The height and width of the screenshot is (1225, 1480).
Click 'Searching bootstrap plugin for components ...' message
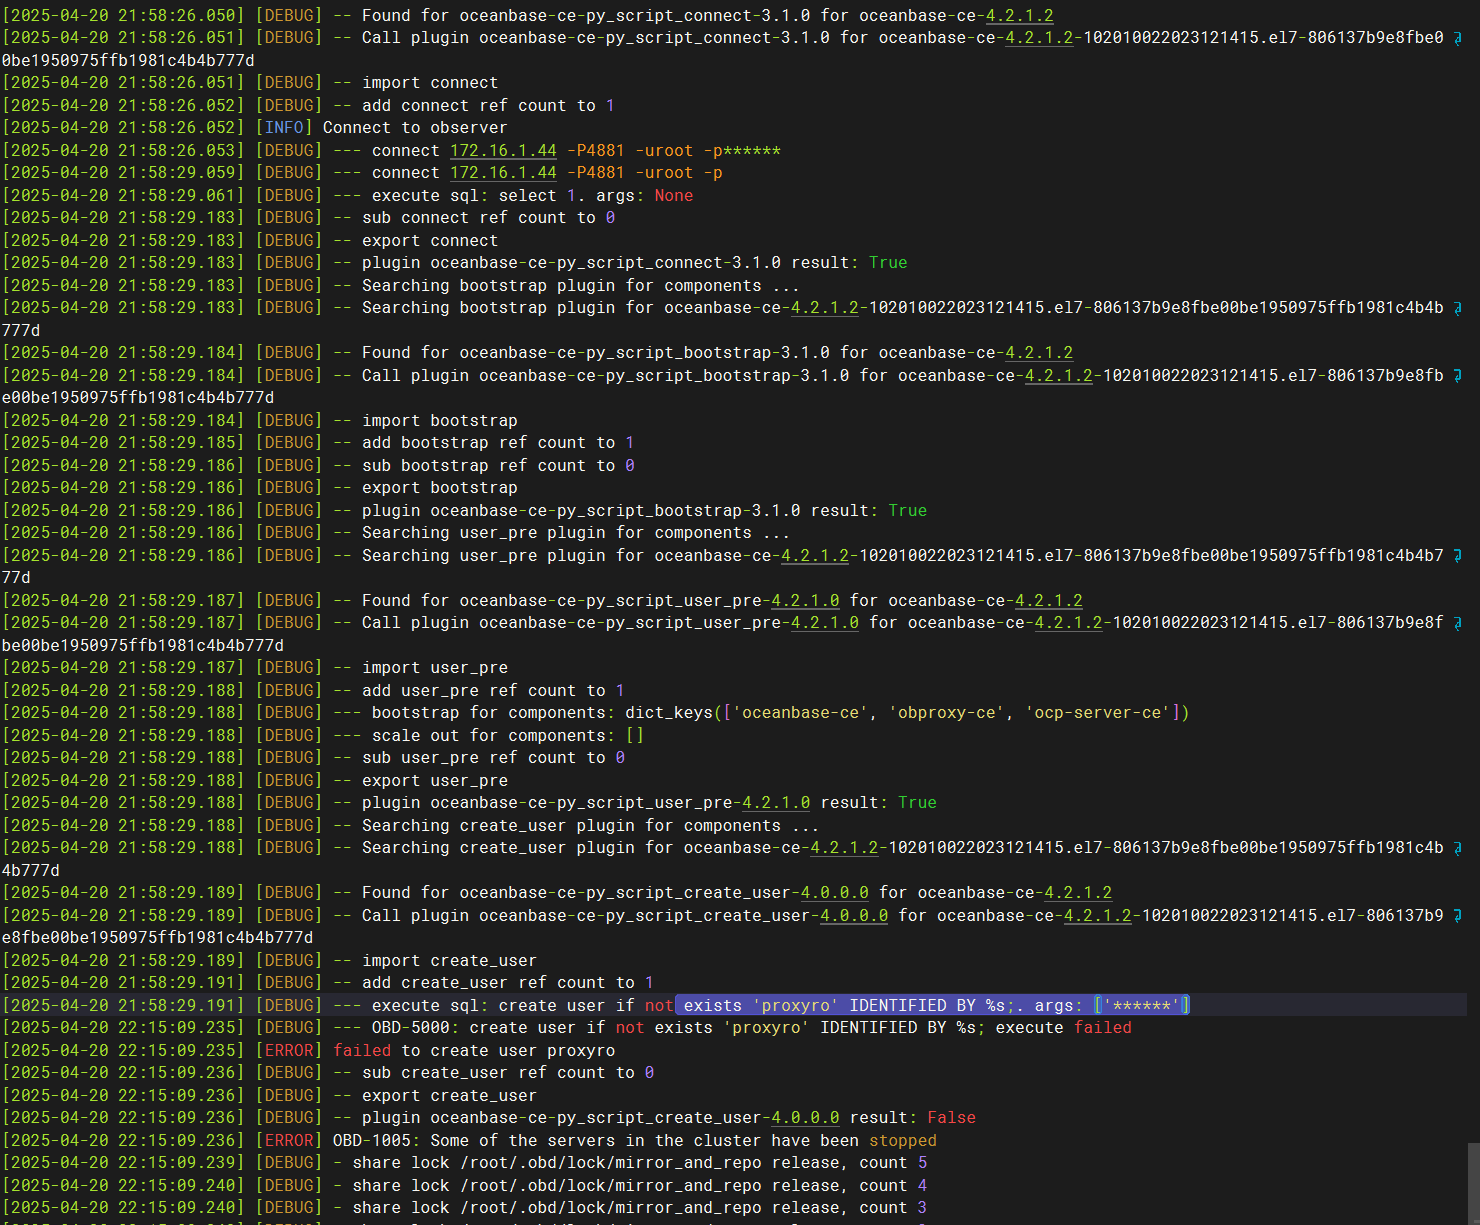581,286
